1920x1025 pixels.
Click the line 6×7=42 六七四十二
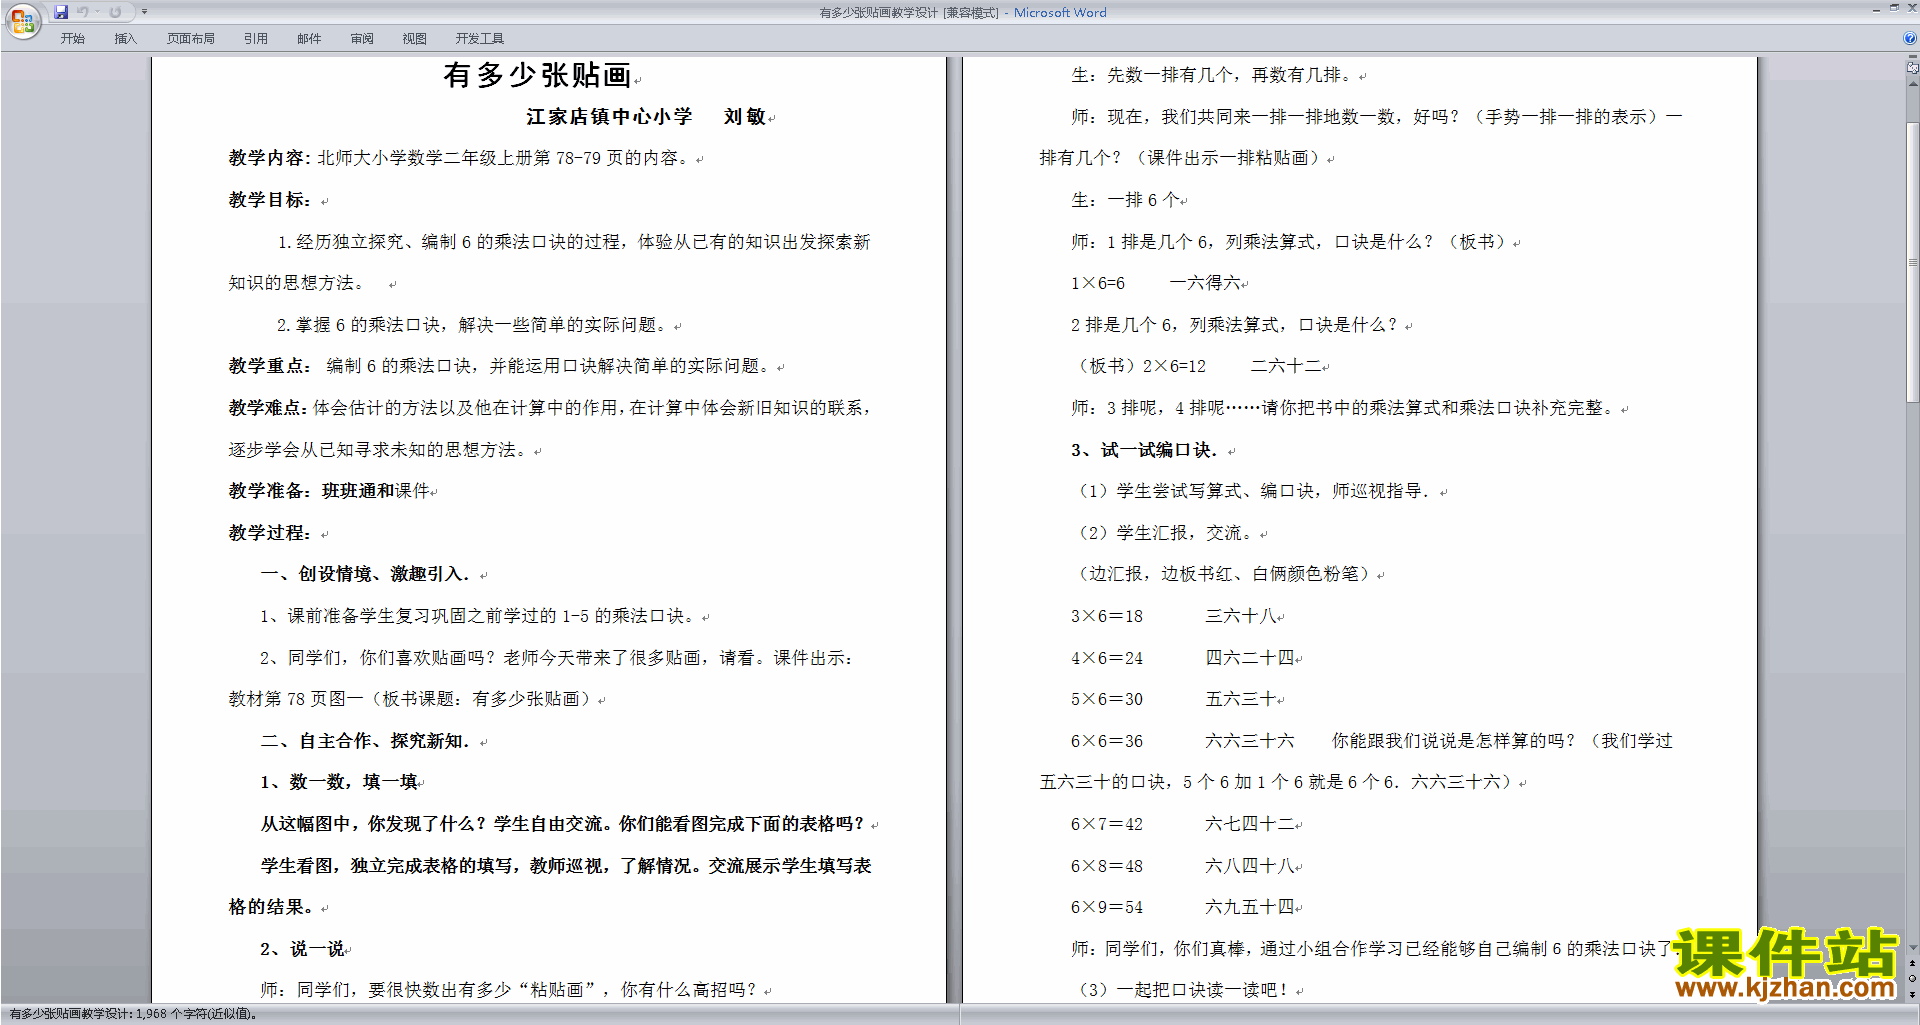tap(1183, 824)
